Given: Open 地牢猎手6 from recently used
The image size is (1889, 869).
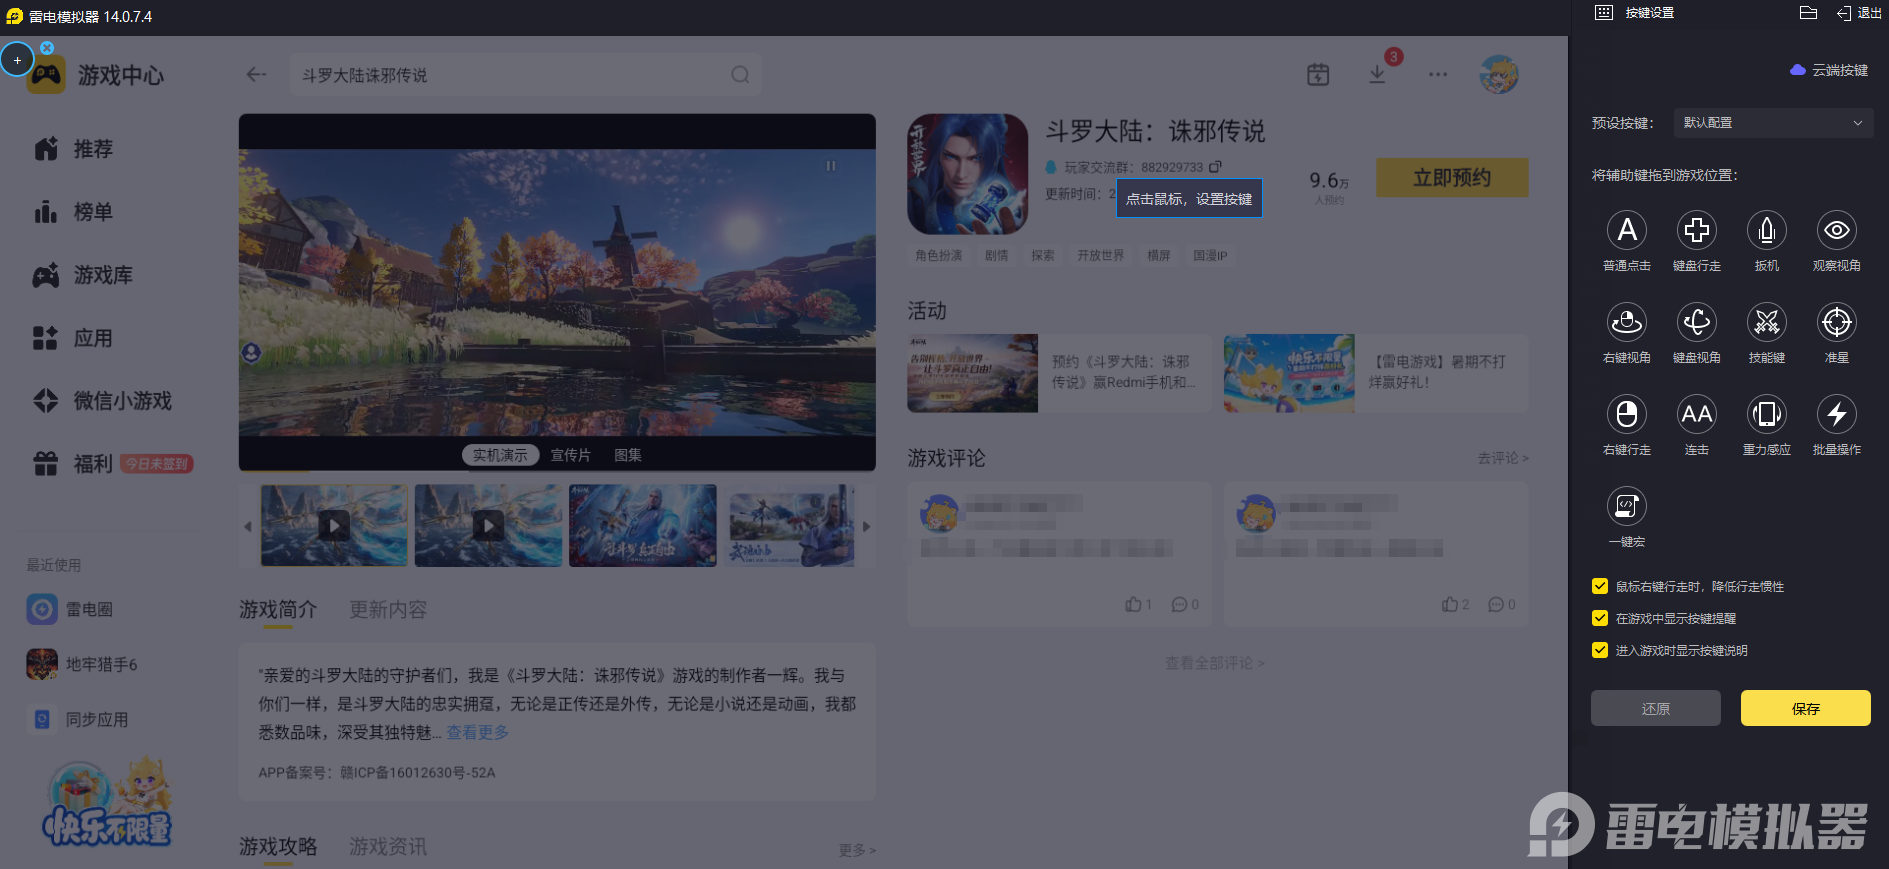Looking at the screenshot, I should point(82,664).
